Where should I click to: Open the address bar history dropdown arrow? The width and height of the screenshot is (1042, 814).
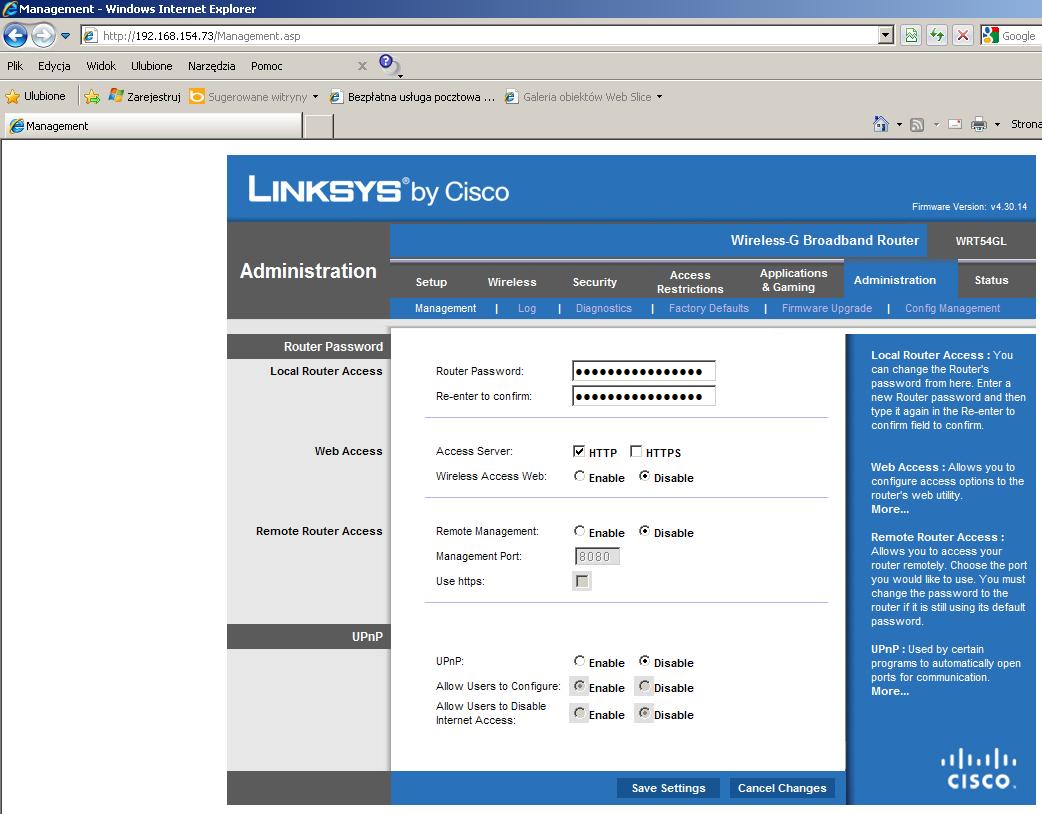(885, 35)
